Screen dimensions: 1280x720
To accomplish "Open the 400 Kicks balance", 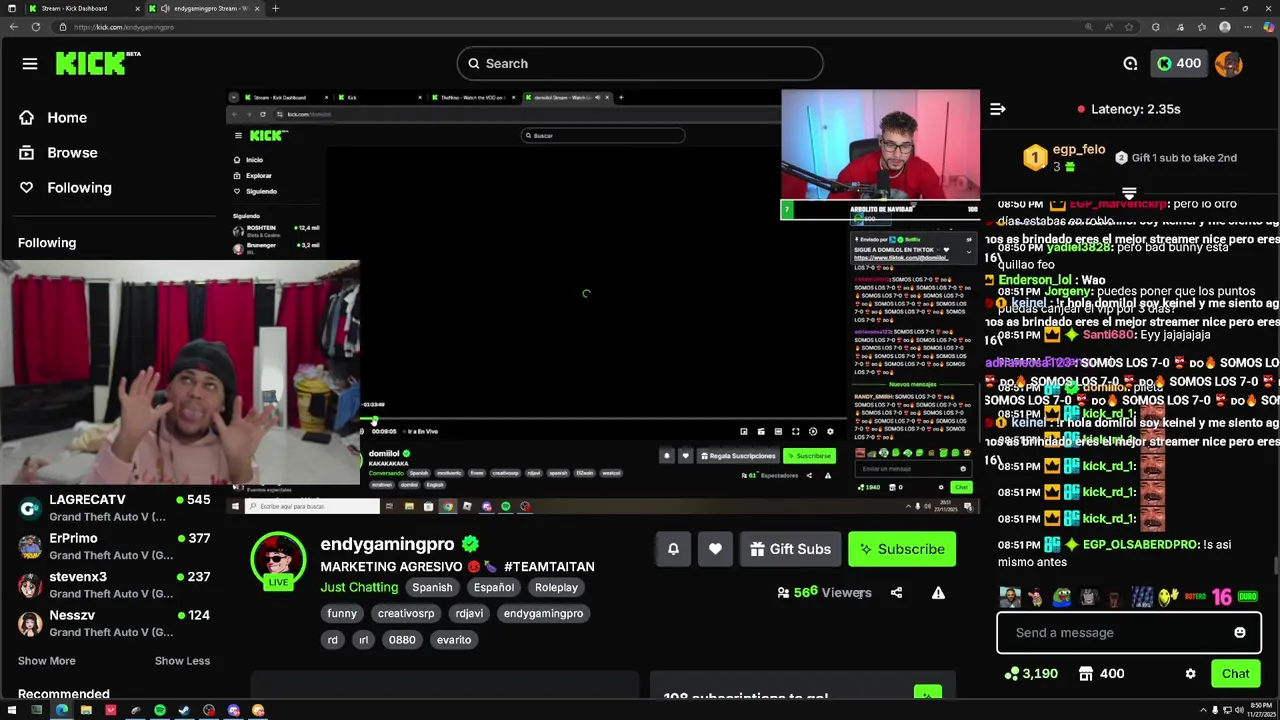I will pyautogui.click(x=1179, y=63).
